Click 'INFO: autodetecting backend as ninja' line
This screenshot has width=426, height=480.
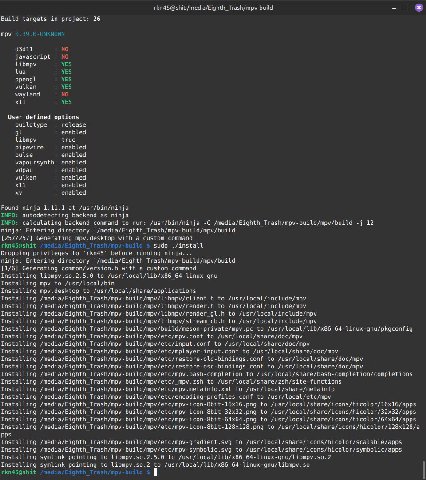(65, 215)
